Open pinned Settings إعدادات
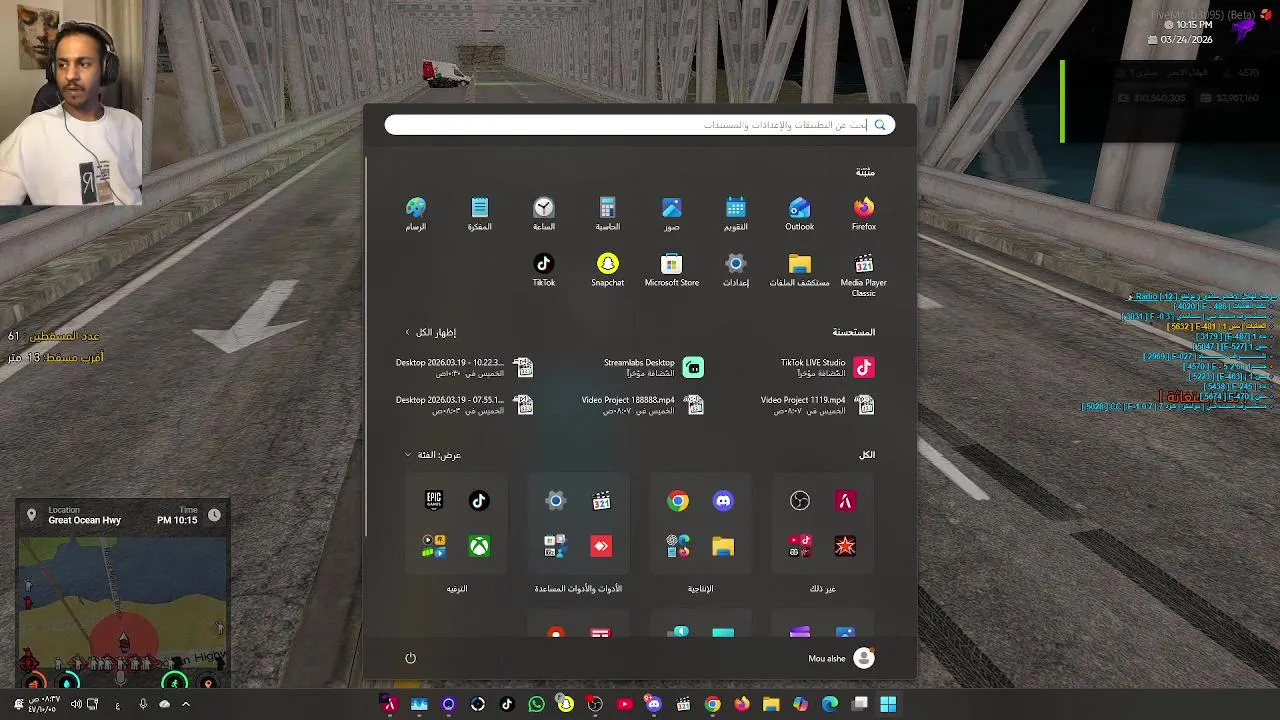 (x=735, y=270)
